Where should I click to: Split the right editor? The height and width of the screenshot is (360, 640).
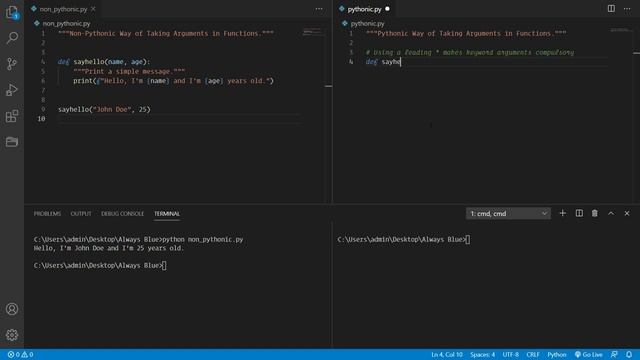(x=611, y=9)
